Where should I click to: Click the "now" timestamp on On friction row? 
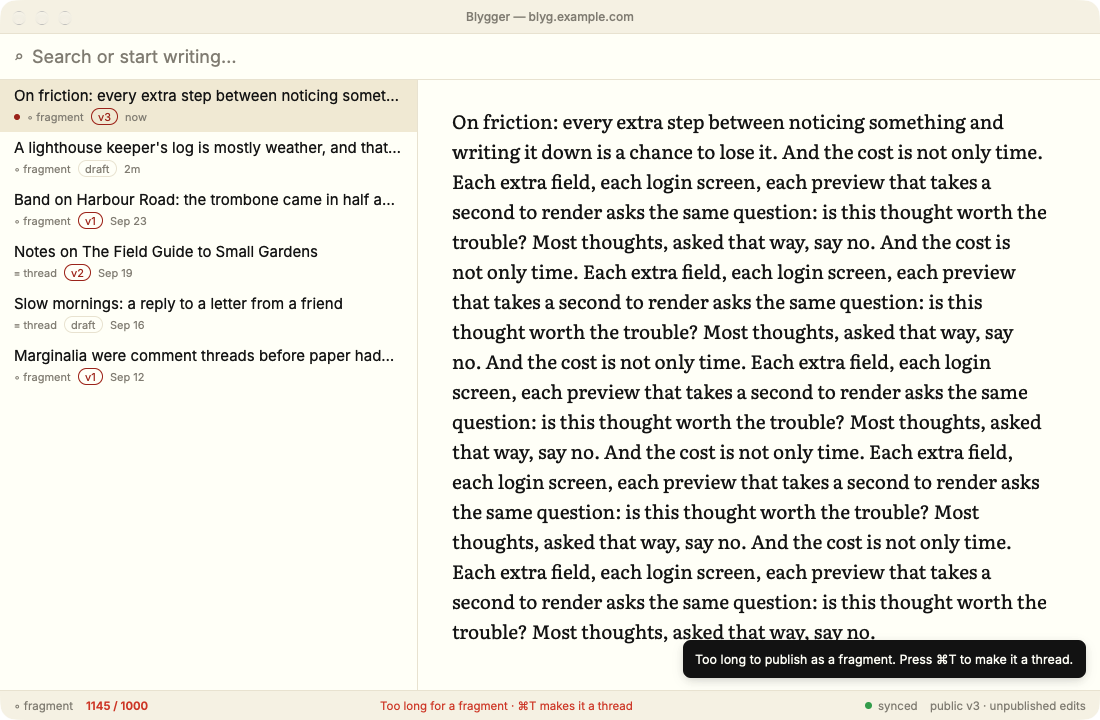click(136, 117)
